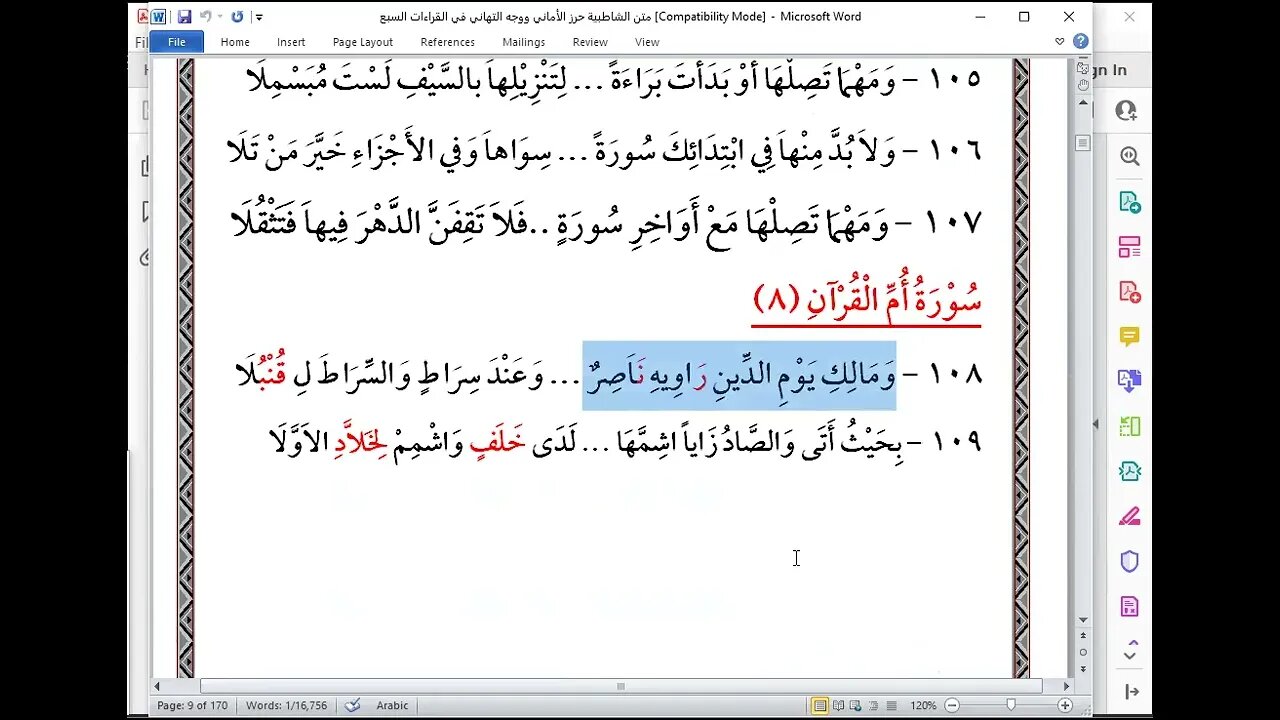The height and width of the screenshot is (720, 1280).
Task: Open the View tab
Action: coord(647,42)
